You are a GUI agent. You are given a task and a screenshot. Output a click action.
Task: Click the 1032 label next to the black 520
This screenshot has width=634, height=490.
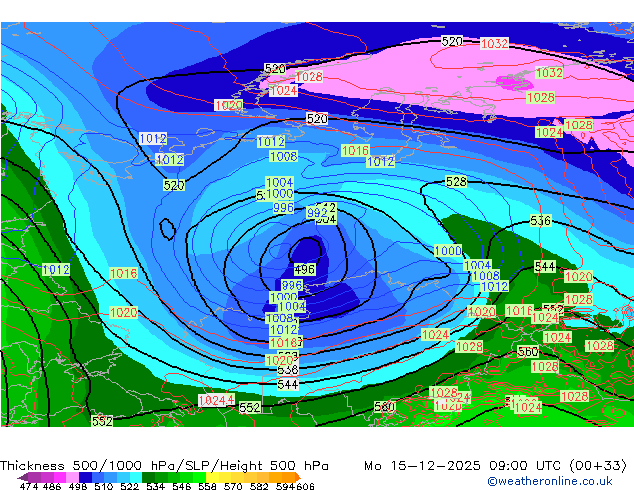tap(494, 43)
